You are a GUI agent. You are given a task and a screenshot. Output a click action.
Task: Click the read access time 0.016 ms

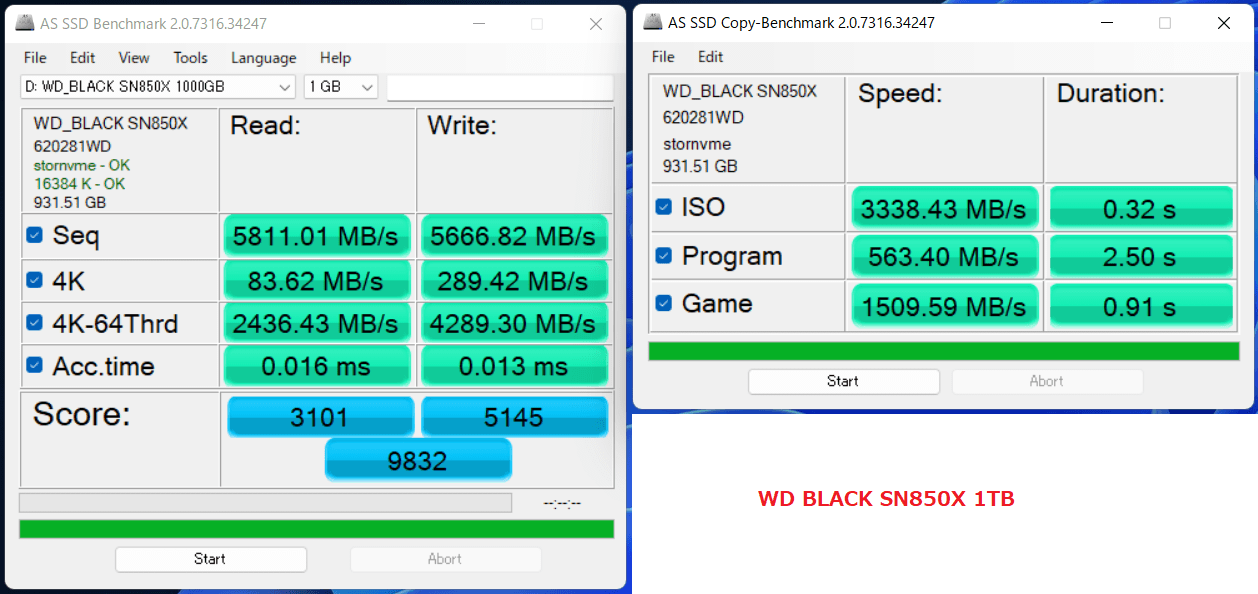click(x=316, y=366)
